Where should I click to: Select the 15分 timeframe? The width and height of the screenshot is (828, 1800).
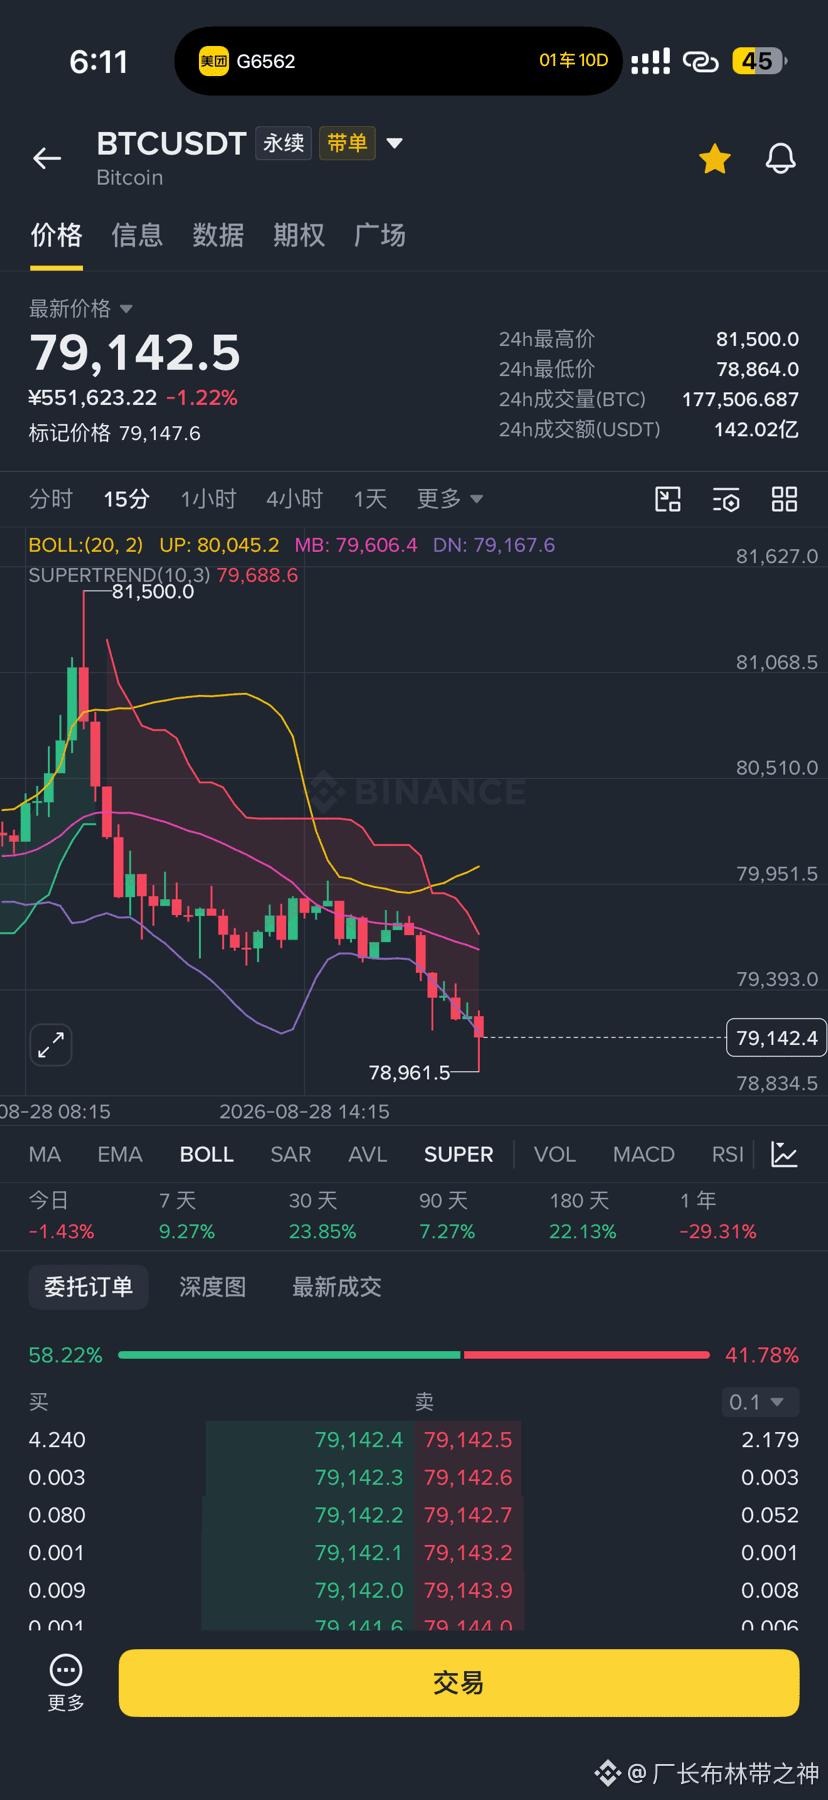[127, 499]
